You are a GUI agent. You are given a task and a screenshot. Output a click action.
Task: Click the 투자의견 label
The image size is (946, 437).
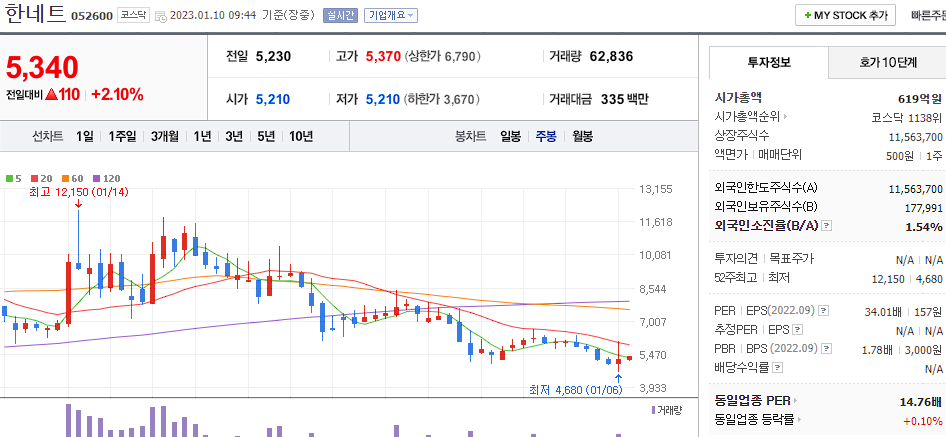[736, 259]
